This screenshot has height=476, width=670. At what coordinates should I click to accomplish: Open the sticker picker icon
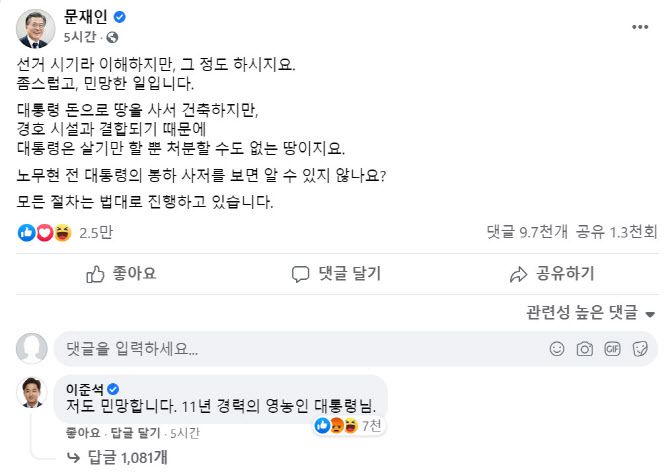click(x=639, y=349)
